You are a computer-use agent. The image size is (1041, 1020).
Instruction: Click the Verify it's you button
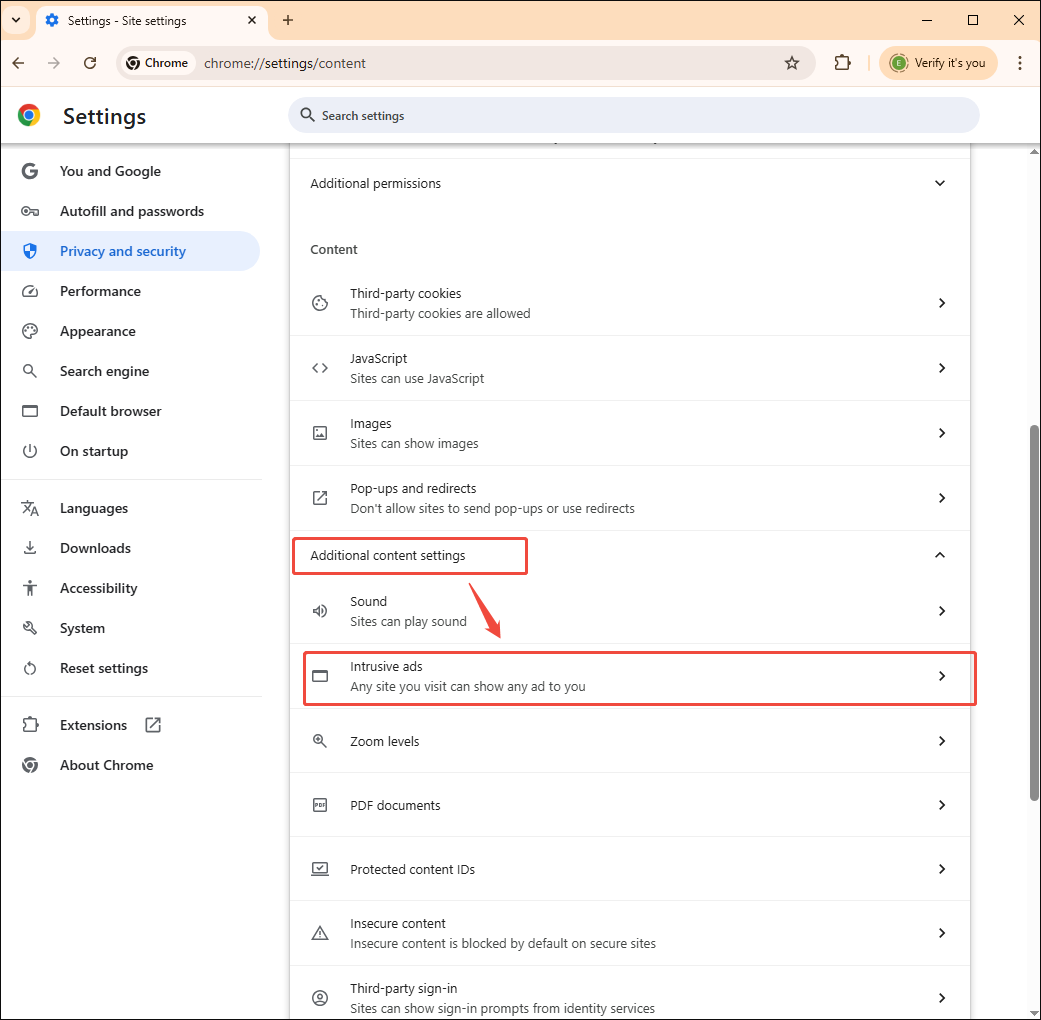(x=938, y=62)
